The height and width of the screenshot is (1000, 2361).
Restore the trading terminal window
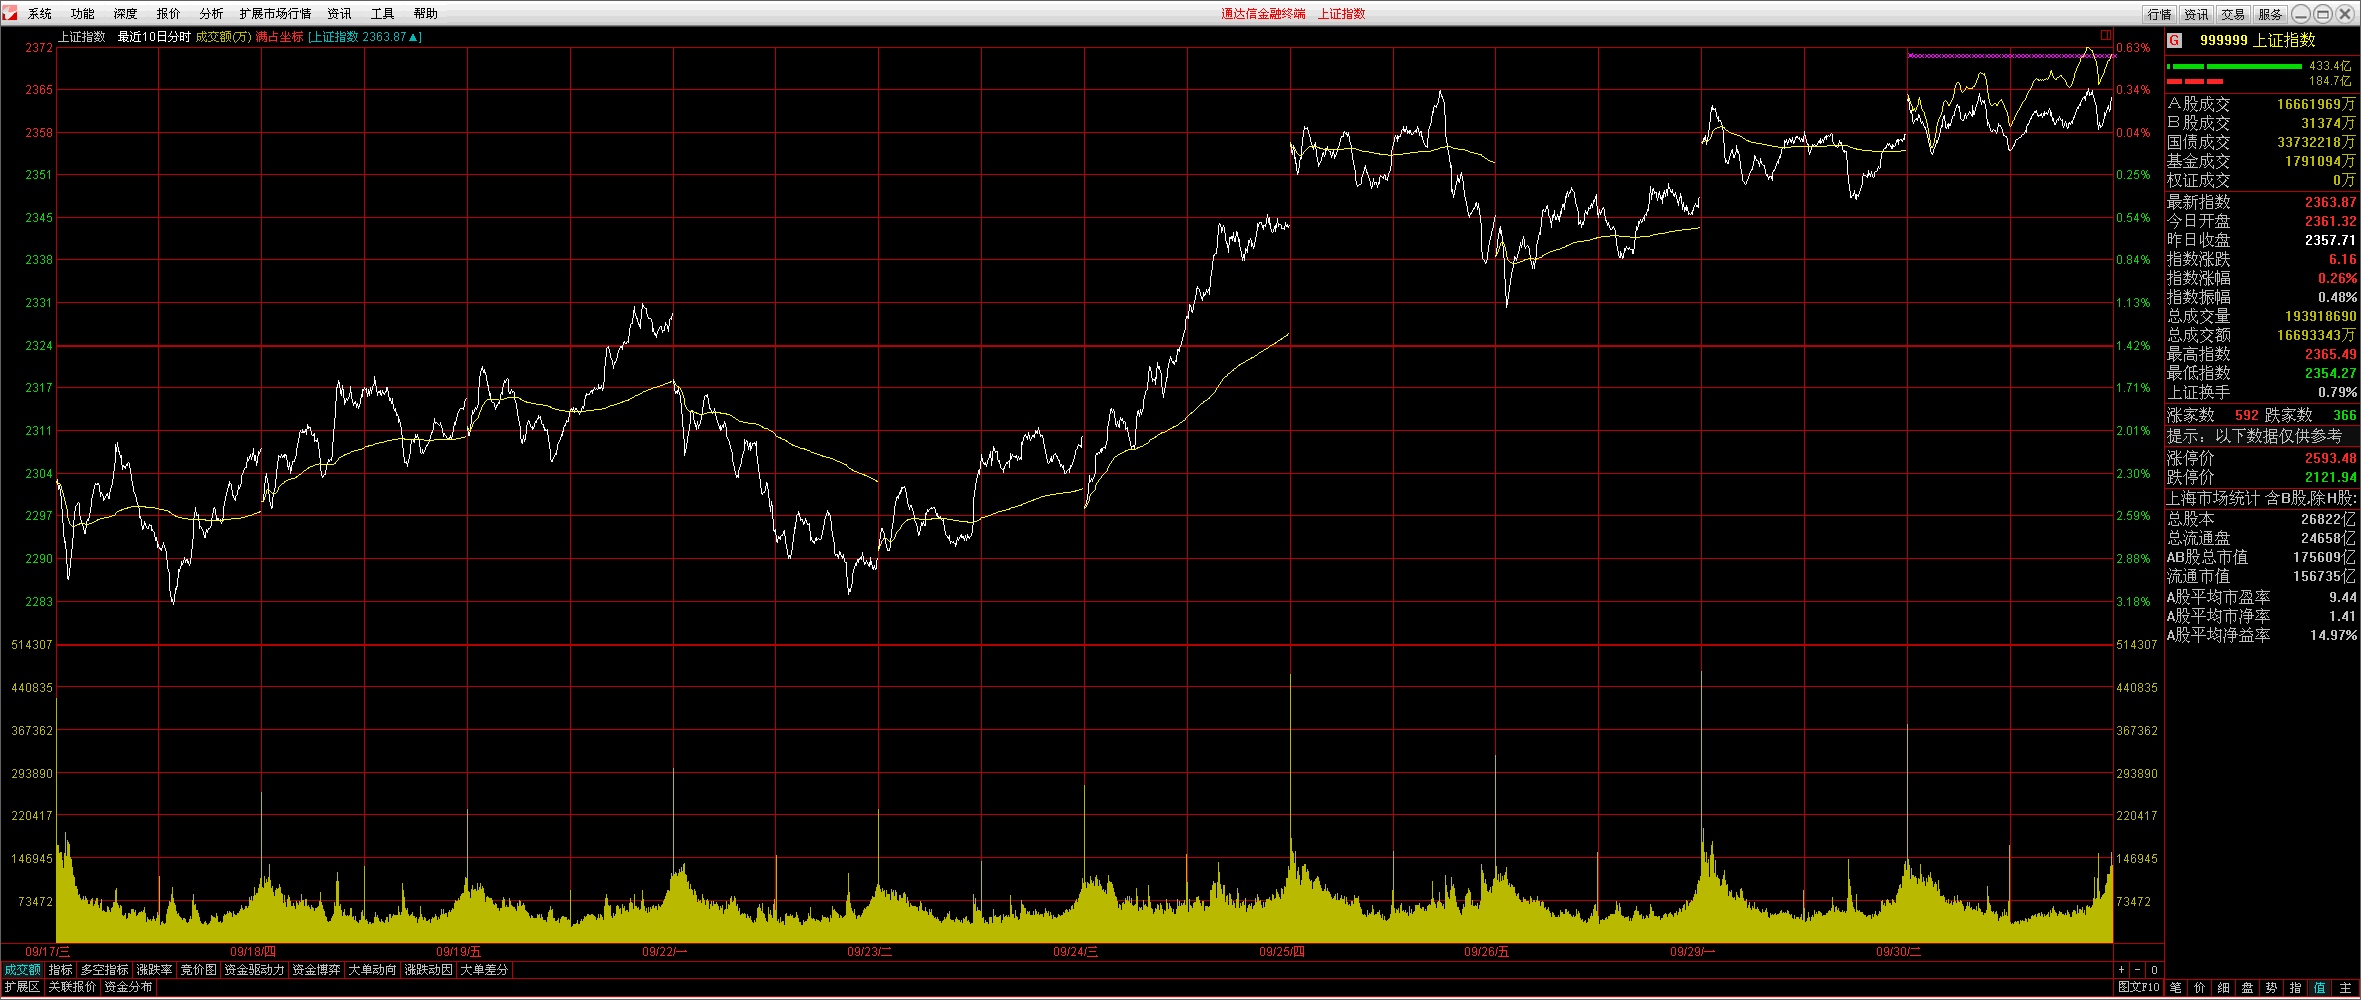2323,13
